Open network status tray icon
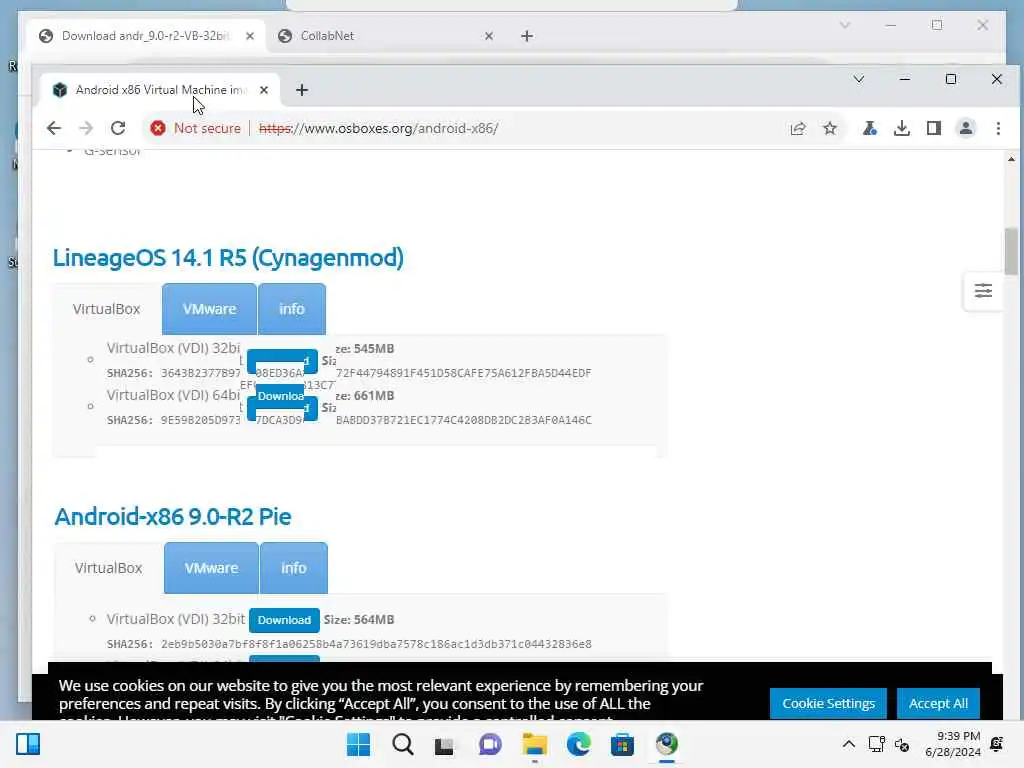 (x=876, y=744)
